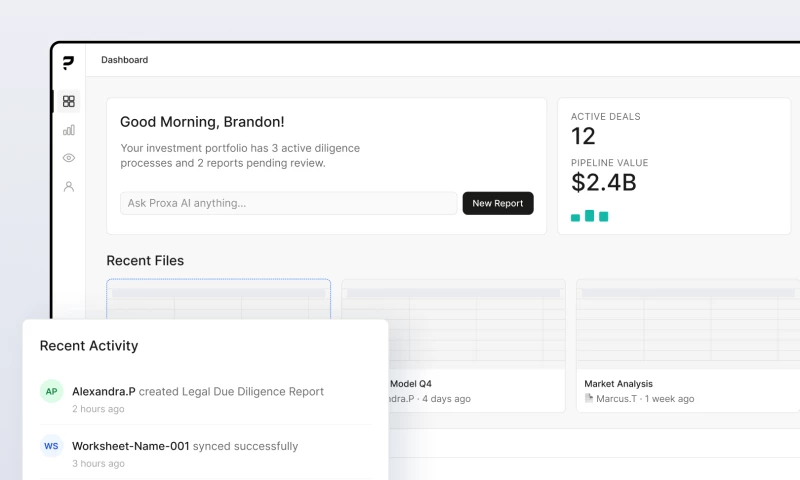Open the first highlighted recent file thumbnail
The height and width of the screenshot is (480, 800).
[218, 299]
